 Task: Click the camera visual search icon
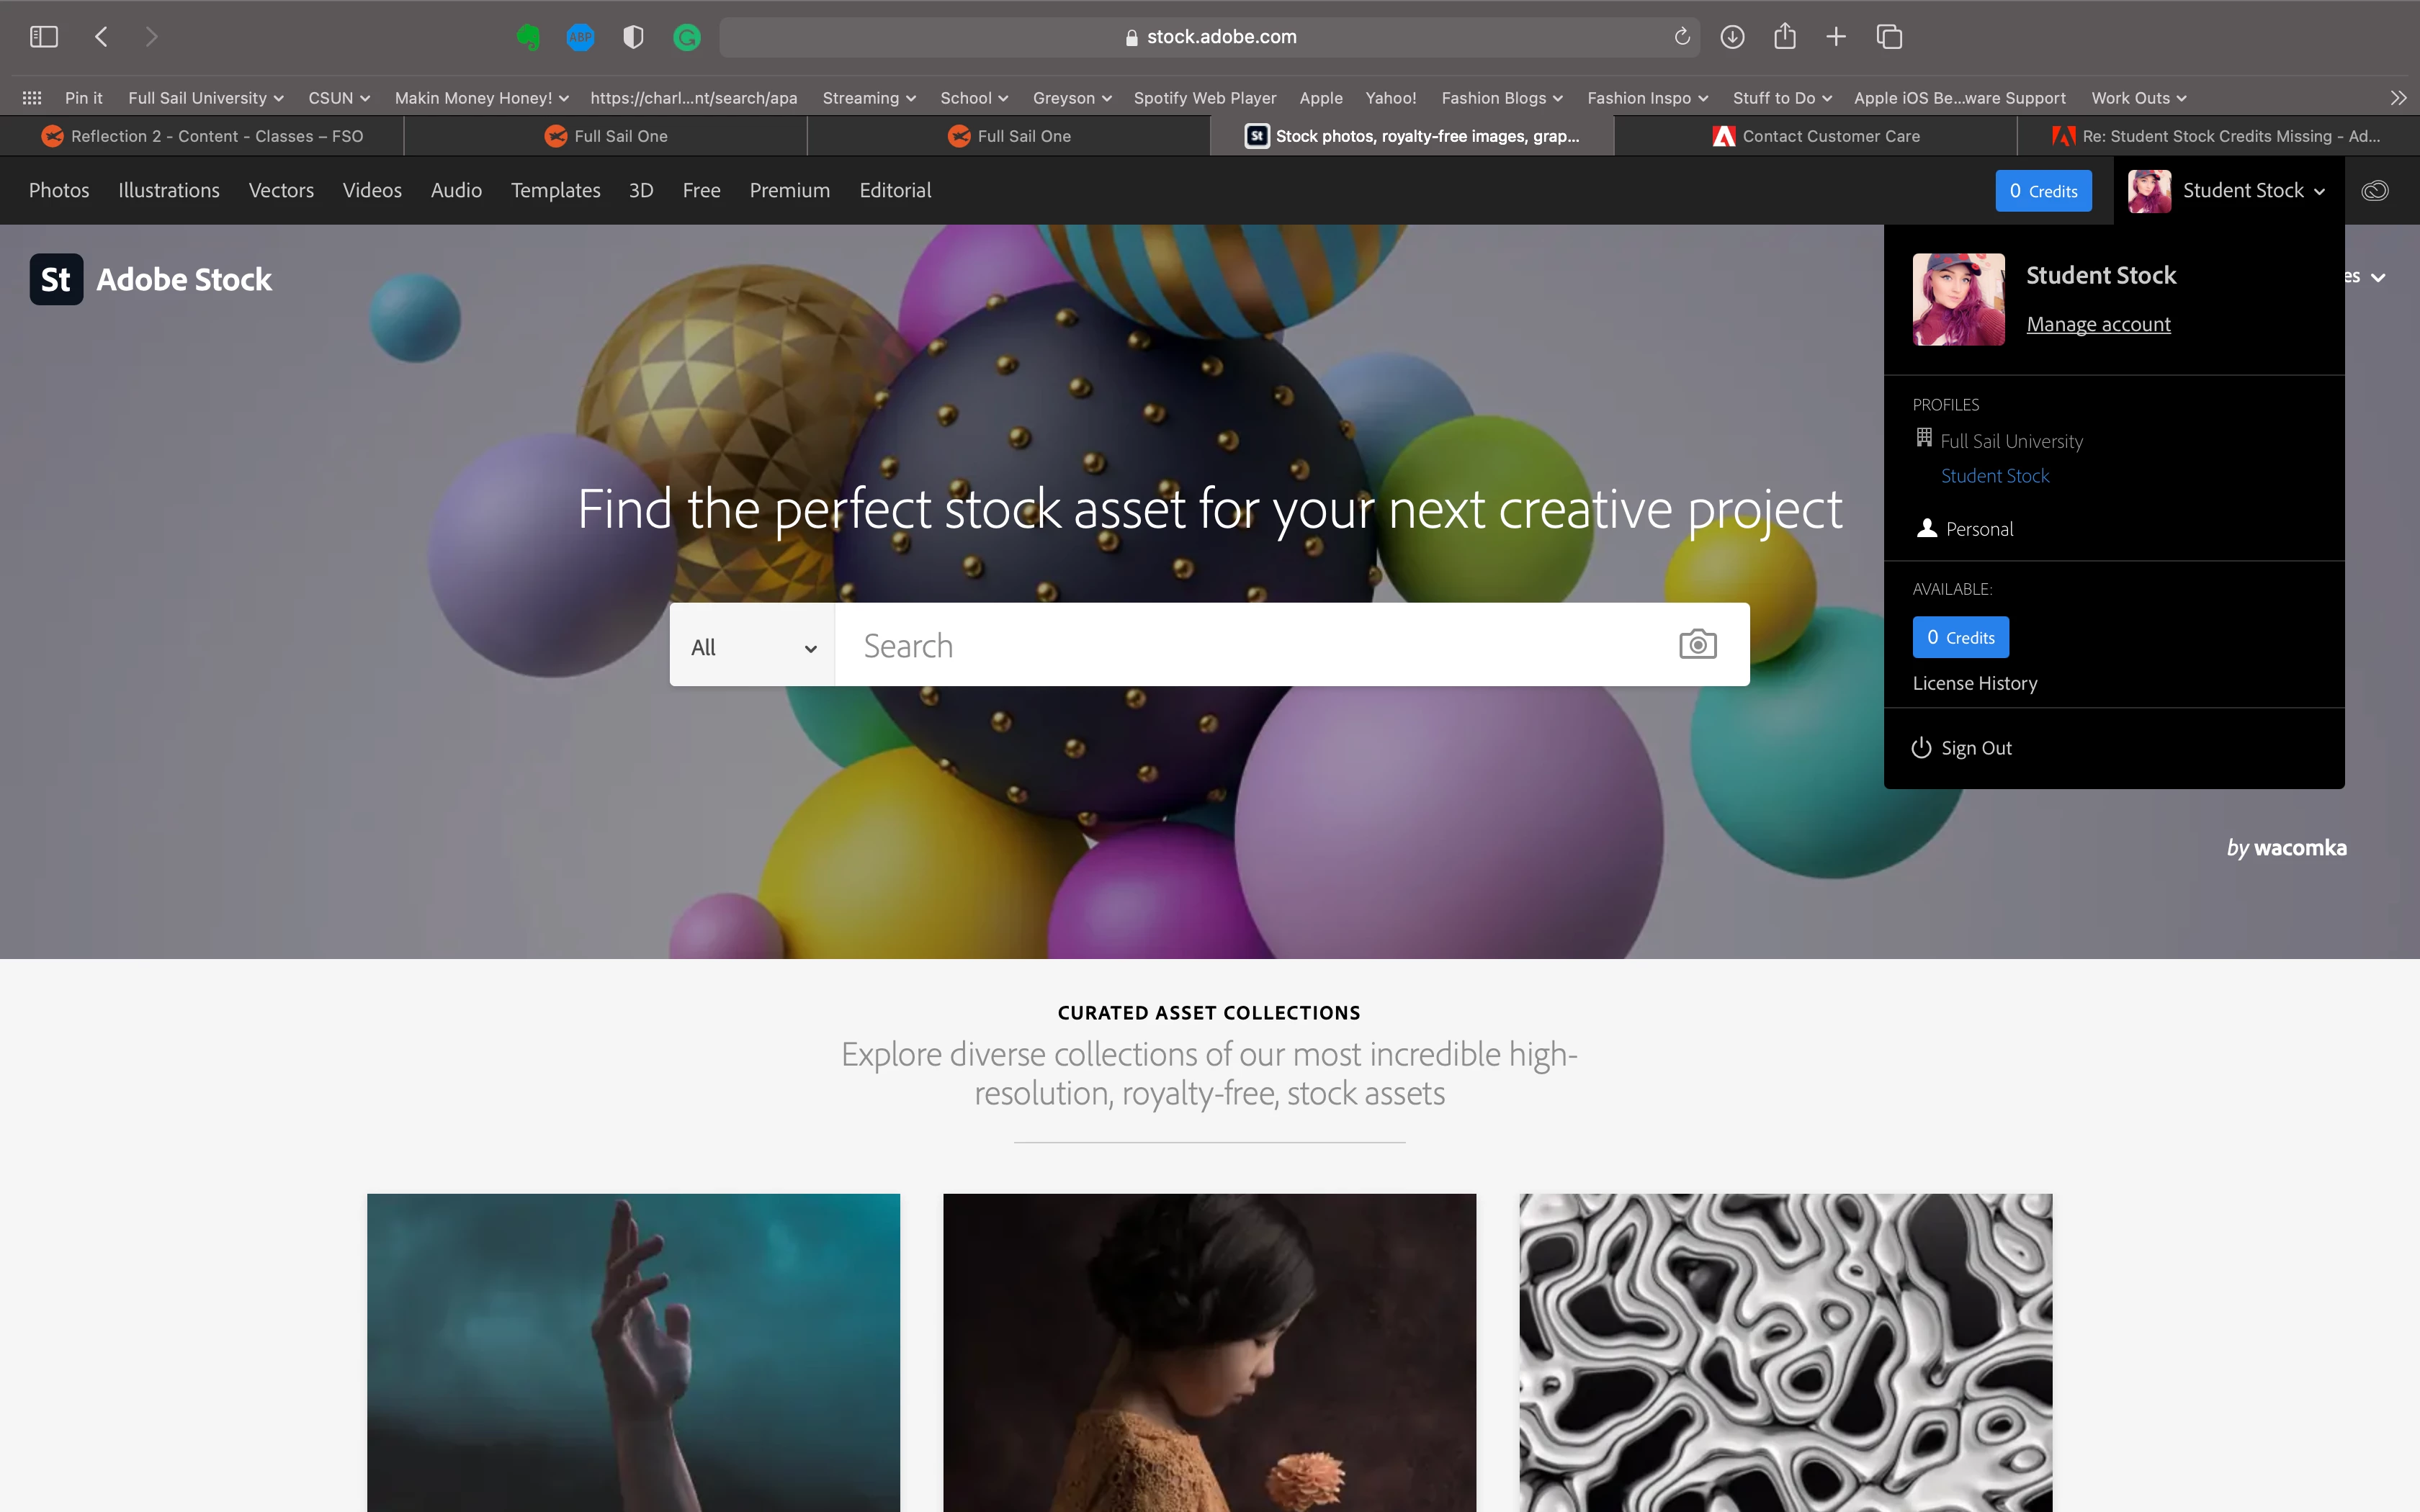[x=1697, y=644]
